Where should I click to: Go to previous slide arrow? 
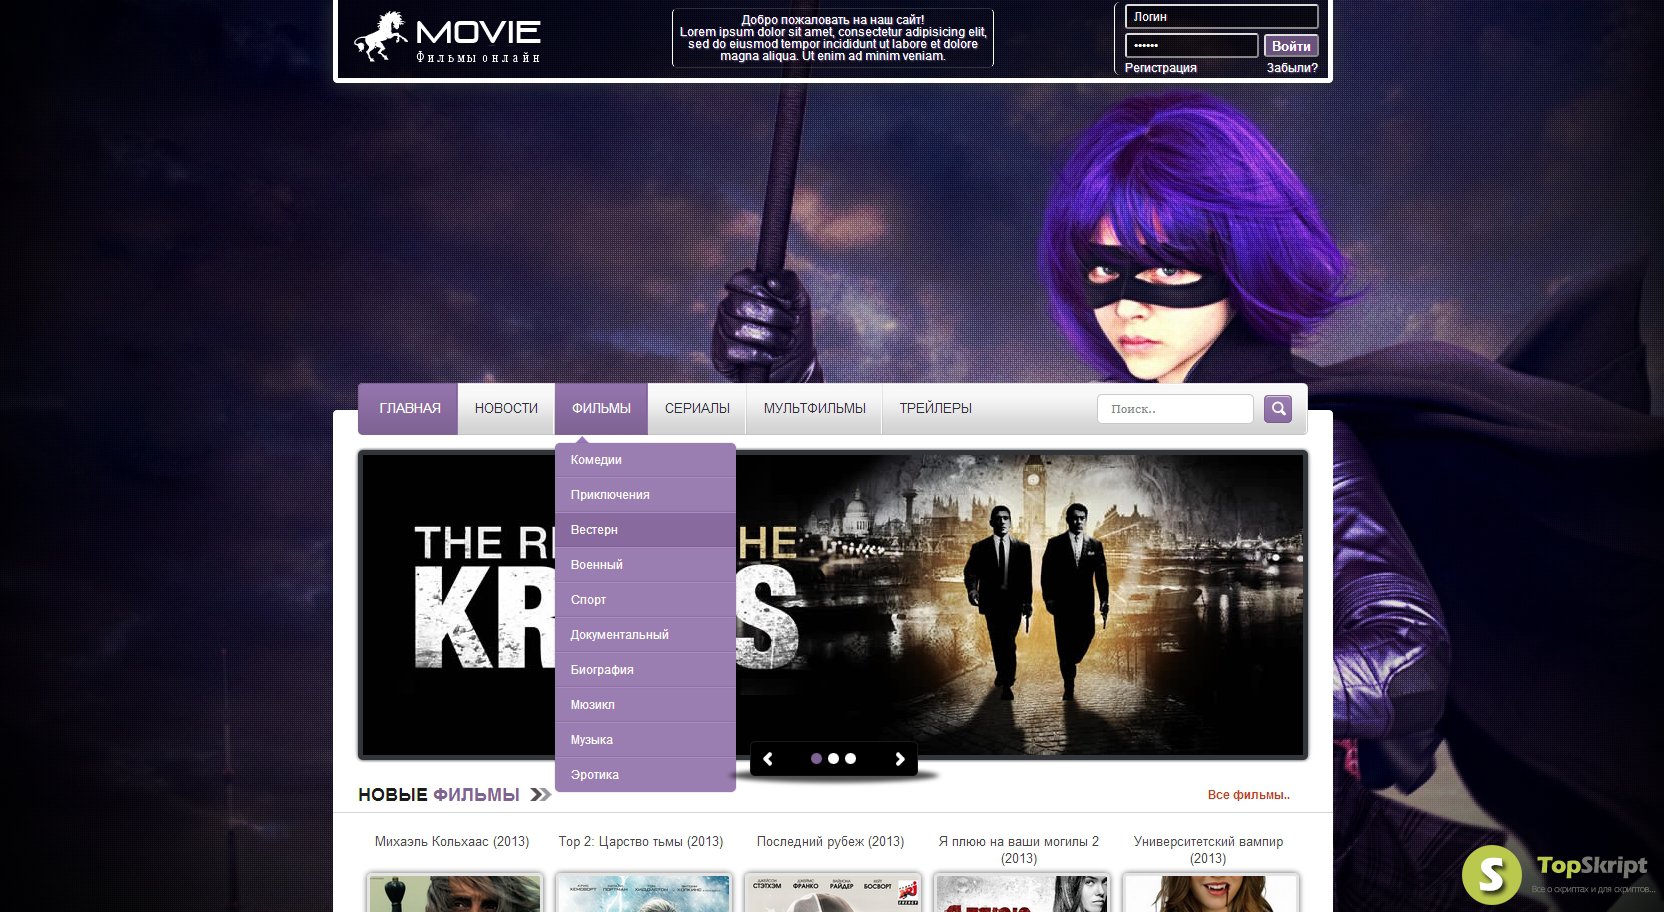(x=768, y=759)
